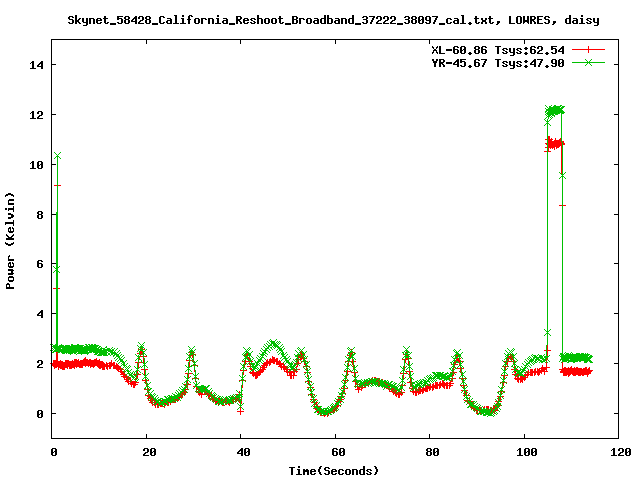Click the green line sample in the legend
The height and width of the screenshot is (480, 640).
pyautogui.click(x=588, y=62)
